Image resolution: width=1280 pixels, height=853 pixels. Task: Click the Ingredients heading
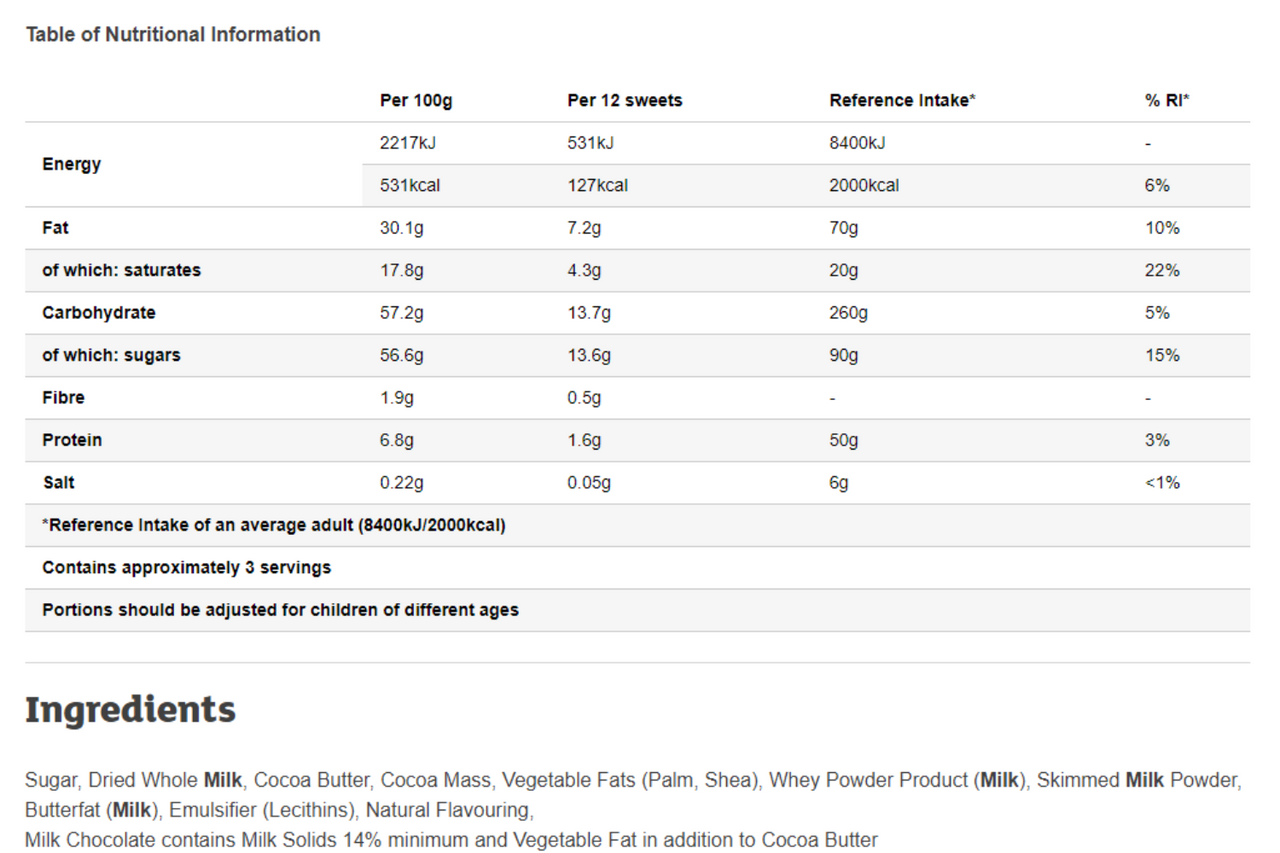coord(130,709)
